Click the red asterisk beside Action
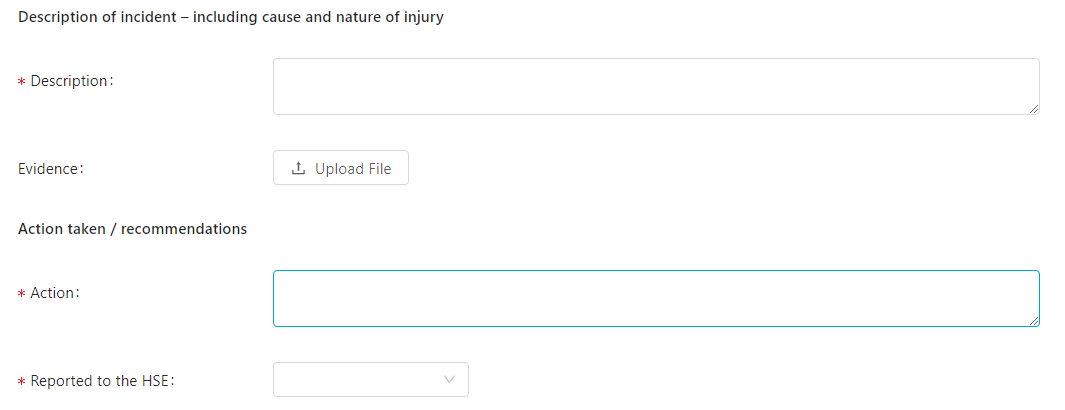1065x410 pixels. (21, 293)
